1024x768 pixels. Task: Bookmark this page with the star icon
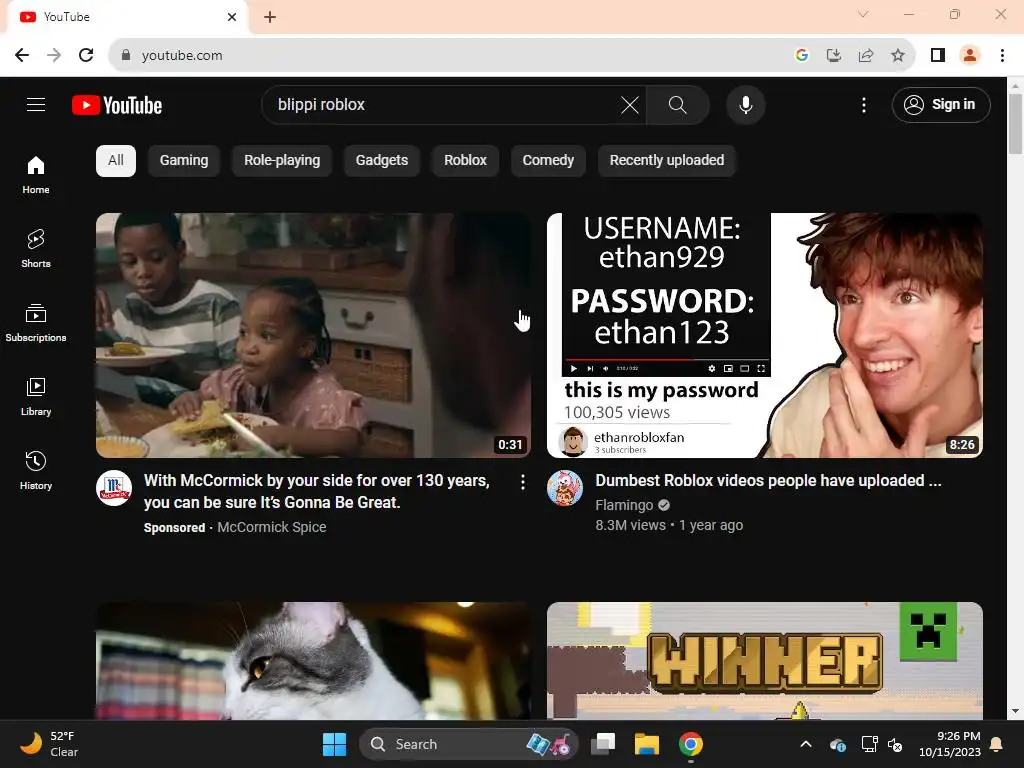click(898, 55)
